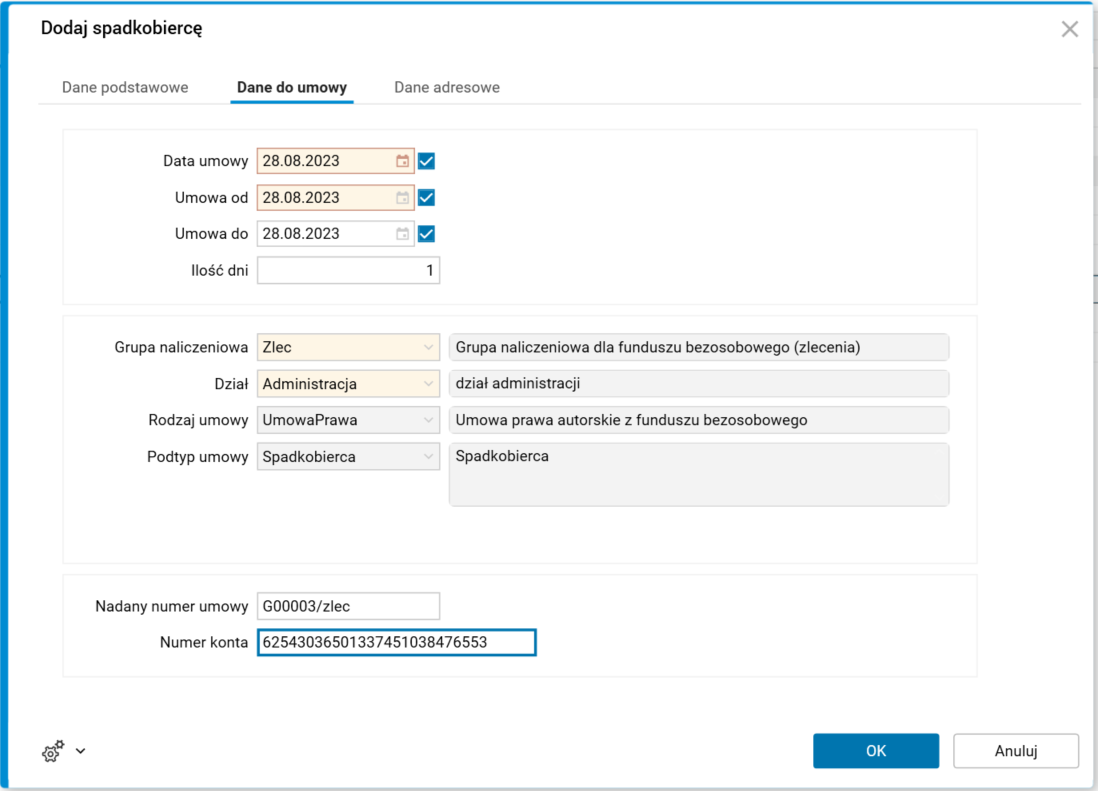Open the Dane adresowe tab

pyautogui.click(x=447, y=88)
